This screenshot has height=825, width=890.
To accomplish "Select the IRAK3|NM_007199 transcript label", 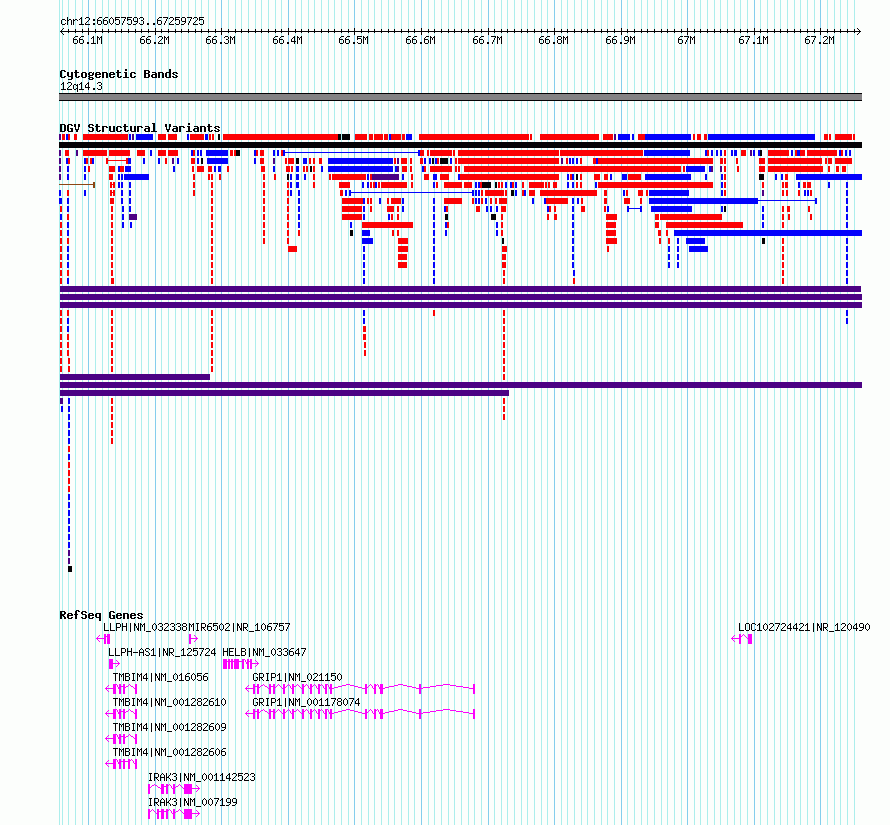I will [x=192, y=802].
